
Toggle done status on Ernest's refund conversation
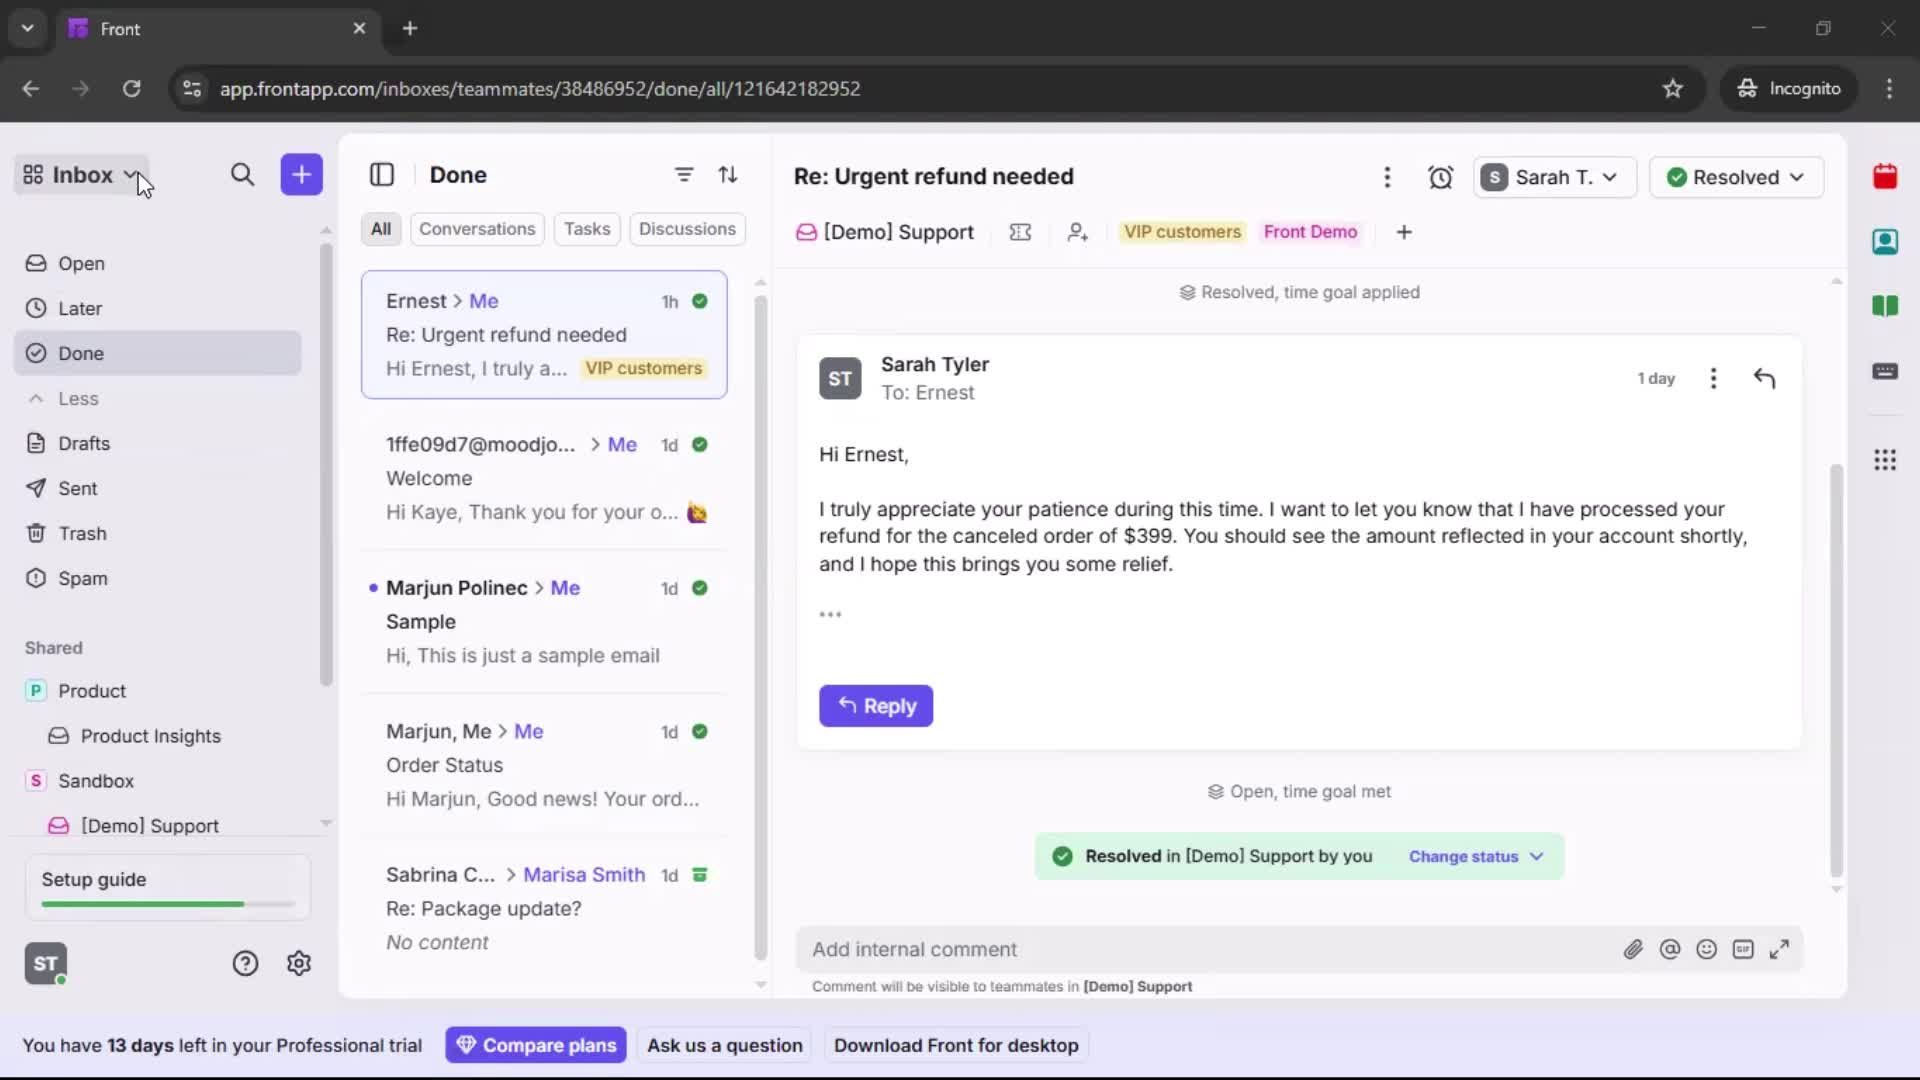pos(701,301)
